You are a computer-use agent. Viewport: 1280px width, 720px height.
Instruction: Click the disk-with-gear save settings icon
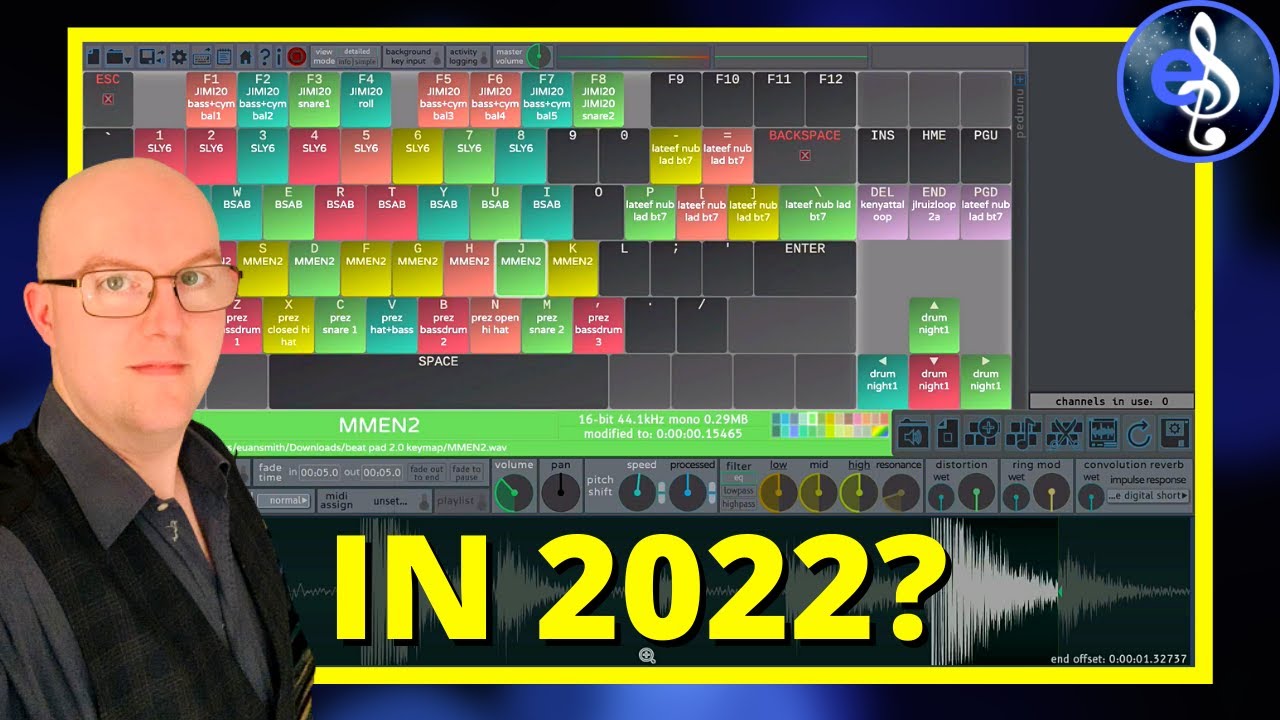point(1174,433)
